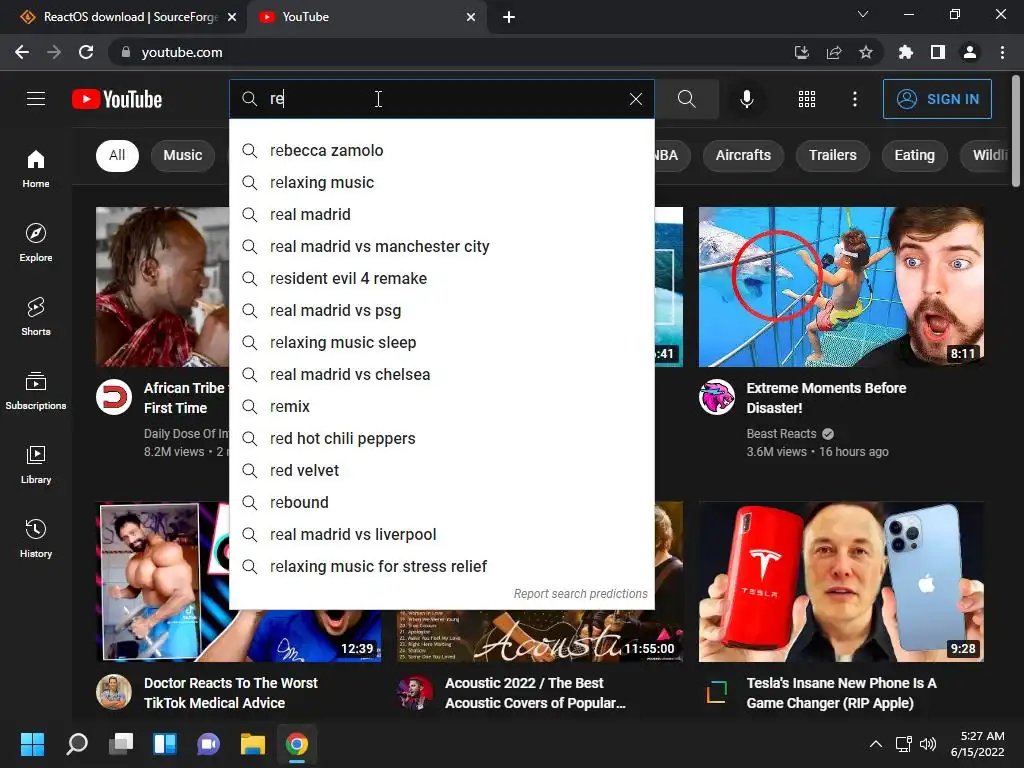This screenshot has width=1024, height=768.
Task: Choose suggestion real madrid vs liverpool
Action: [441, 534]
